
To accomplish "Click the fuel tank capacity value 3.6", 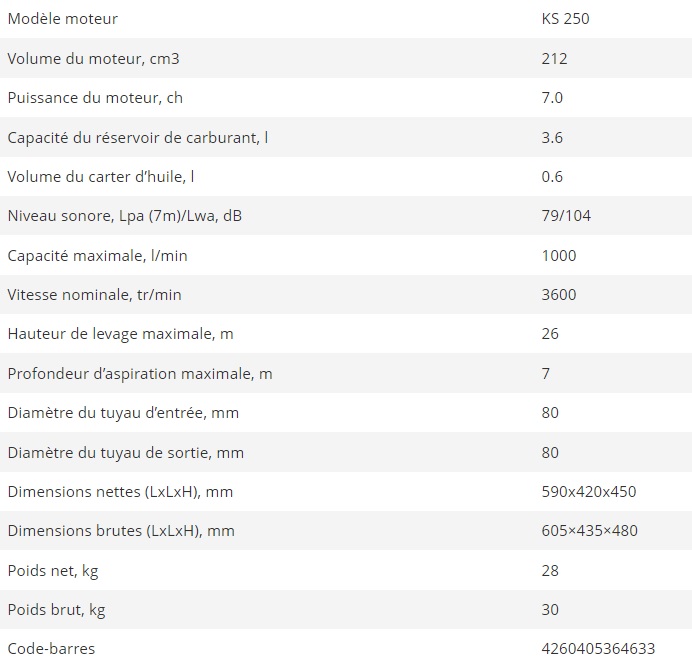I will click(x=552, y=137).
